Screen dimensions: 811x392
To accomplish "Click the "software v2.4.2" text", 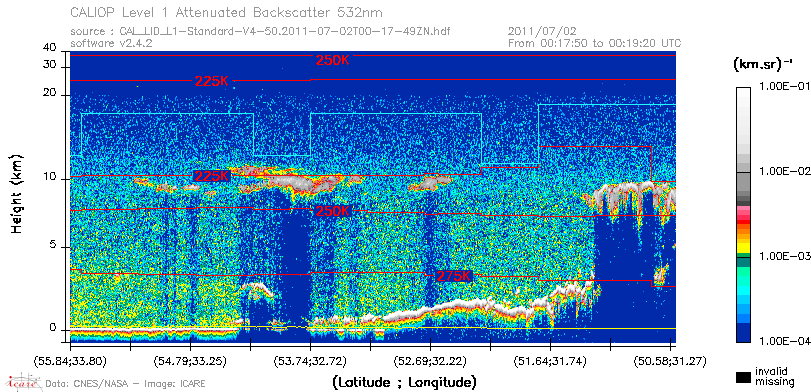I will (111, 43).
